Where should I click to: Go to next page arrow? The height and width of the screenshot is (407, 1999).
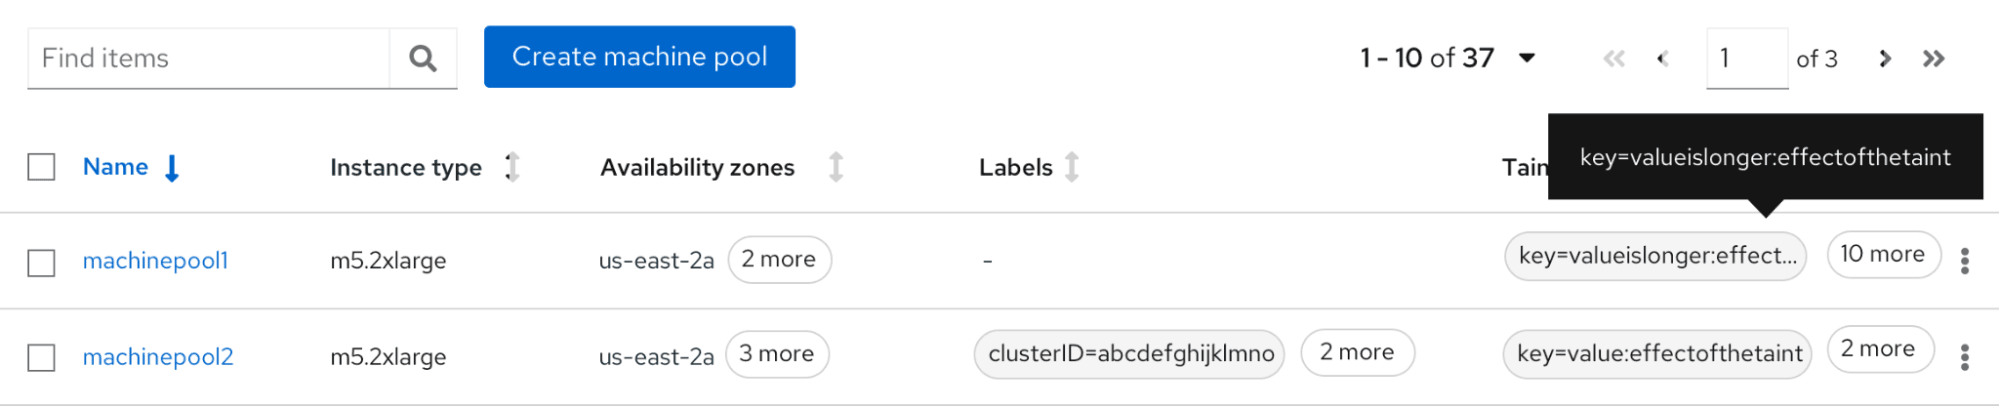pyautogui.click(x=1885, y=59)
